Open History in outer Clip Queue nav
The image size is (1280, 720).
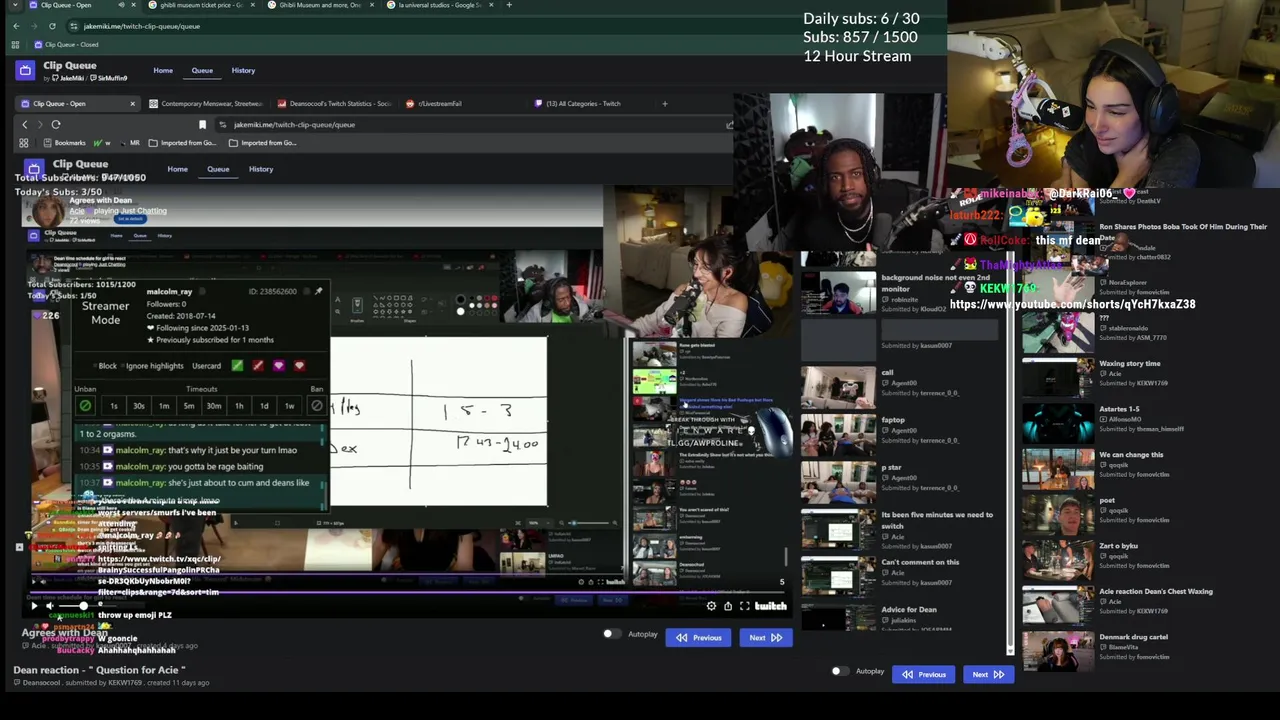click(243, 71)
